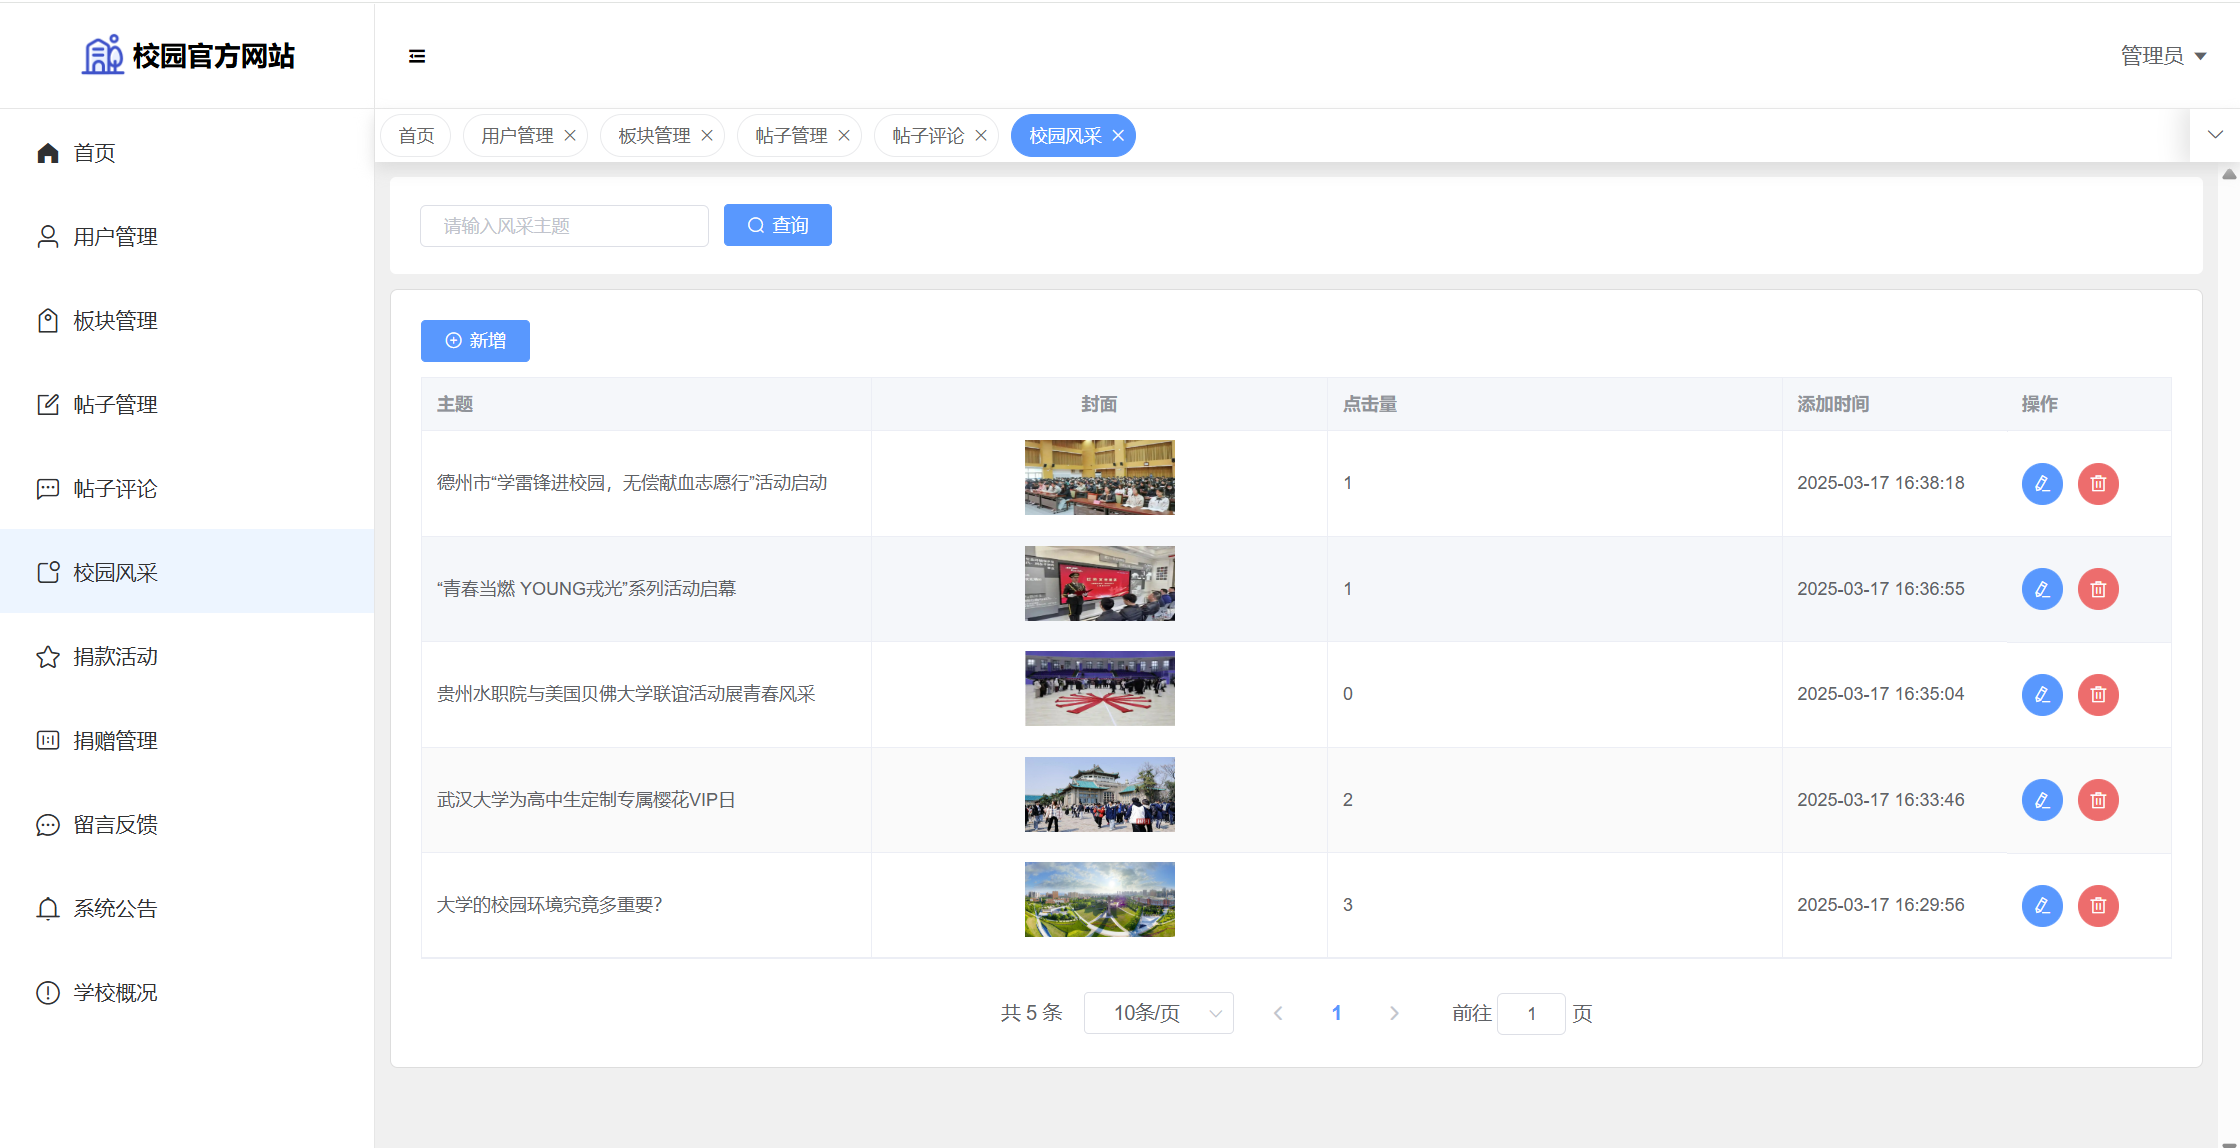Expand the 10条/页 page size selector
This screenshot has height=1148, width=2240.
tap(1158, 1013)
